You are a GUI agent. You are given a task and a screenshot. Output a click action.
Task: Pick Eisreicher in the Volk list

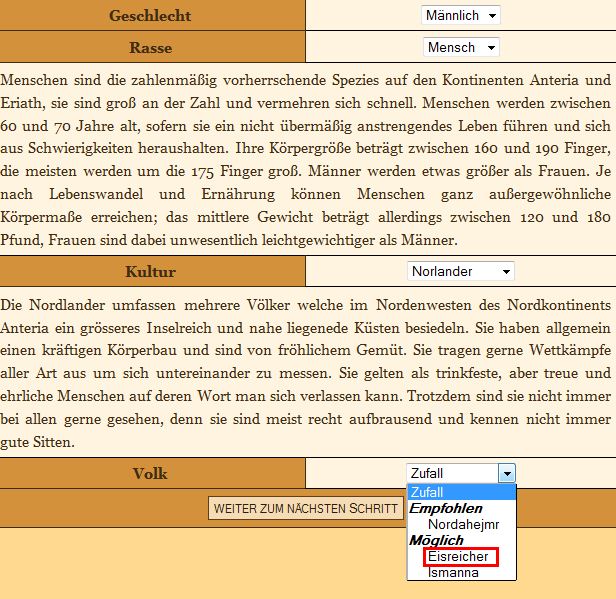coord(461,557)
